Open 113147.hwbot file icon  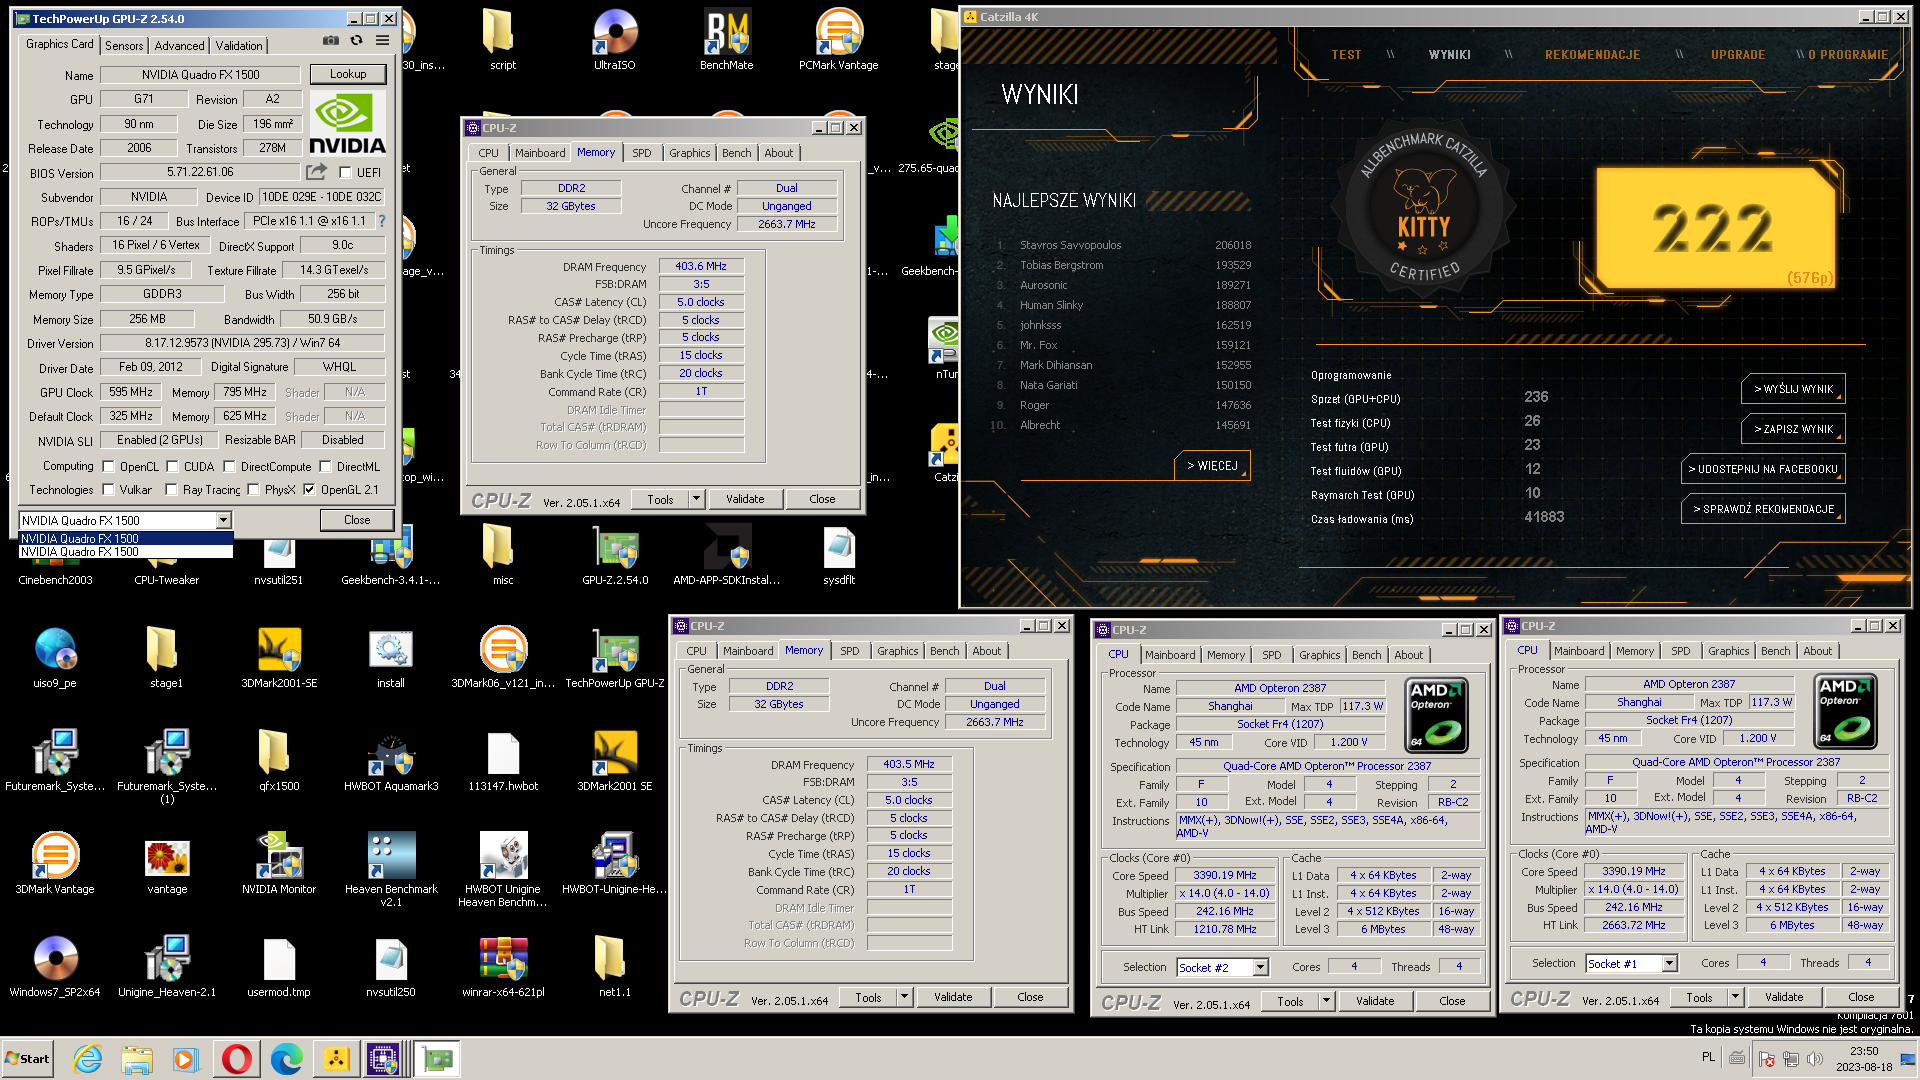point(503,761)
